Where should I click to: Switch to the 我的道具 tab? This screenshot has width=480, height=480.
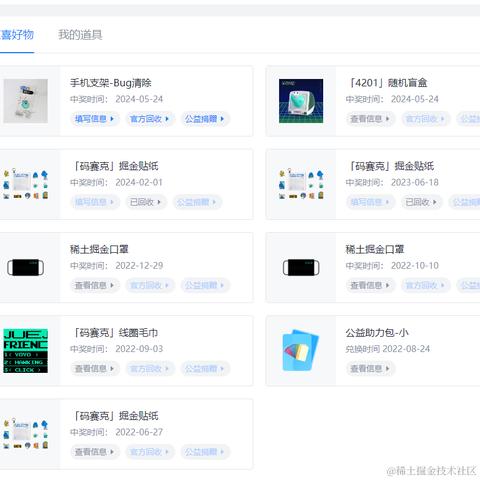click(x=80, y=35)
